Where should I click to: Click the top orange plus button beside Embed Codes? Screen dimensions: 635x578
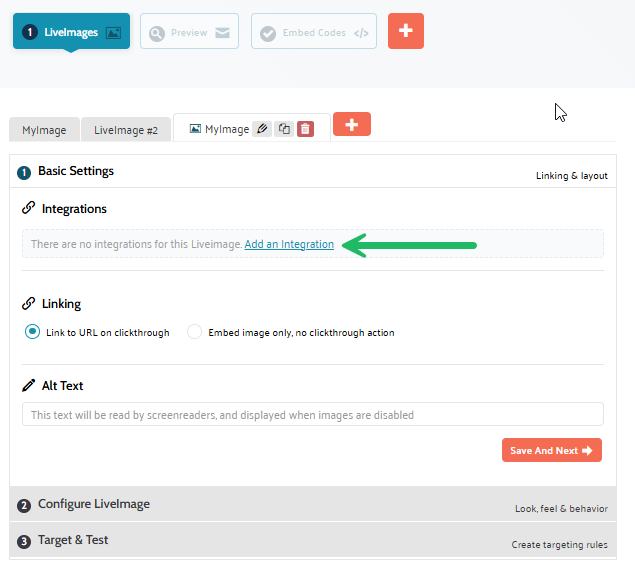click(405, 31)
